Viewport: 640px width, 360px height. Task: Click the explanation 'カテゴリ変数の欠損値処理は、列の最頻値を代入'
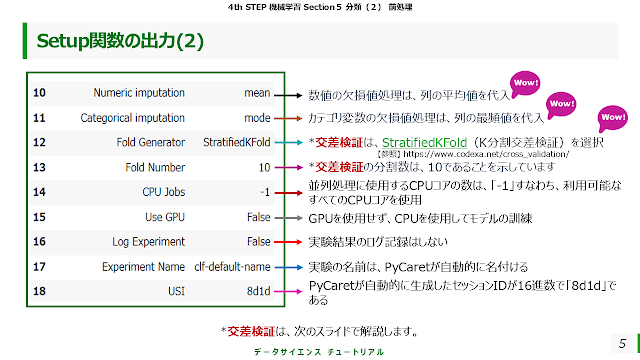pos(426,118)
